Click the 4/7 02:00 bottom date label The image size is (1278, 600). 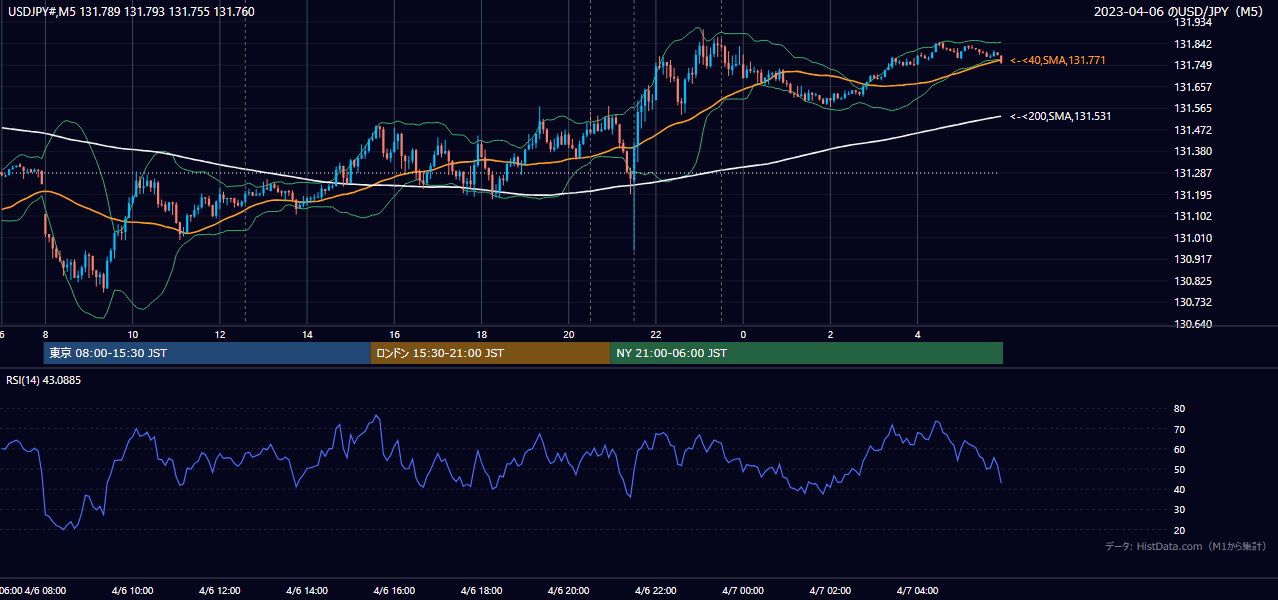[x=830, y=591]
